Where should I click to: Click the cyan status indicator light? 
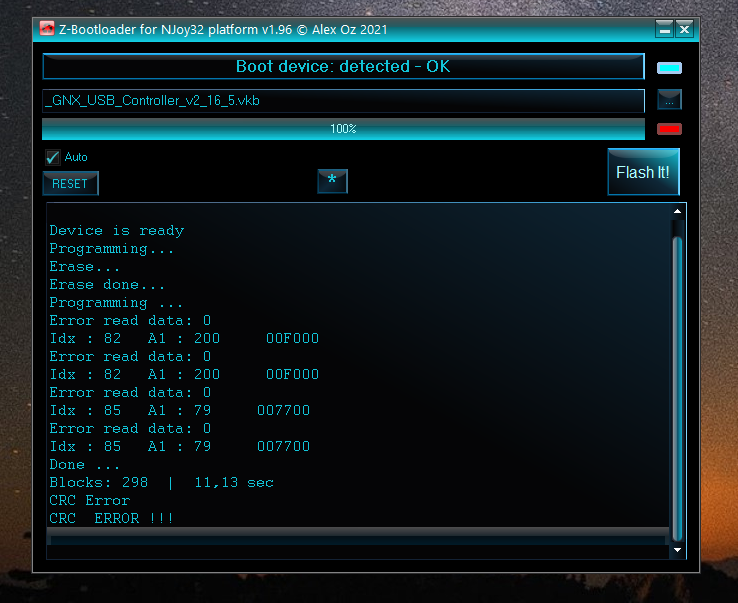669,68
